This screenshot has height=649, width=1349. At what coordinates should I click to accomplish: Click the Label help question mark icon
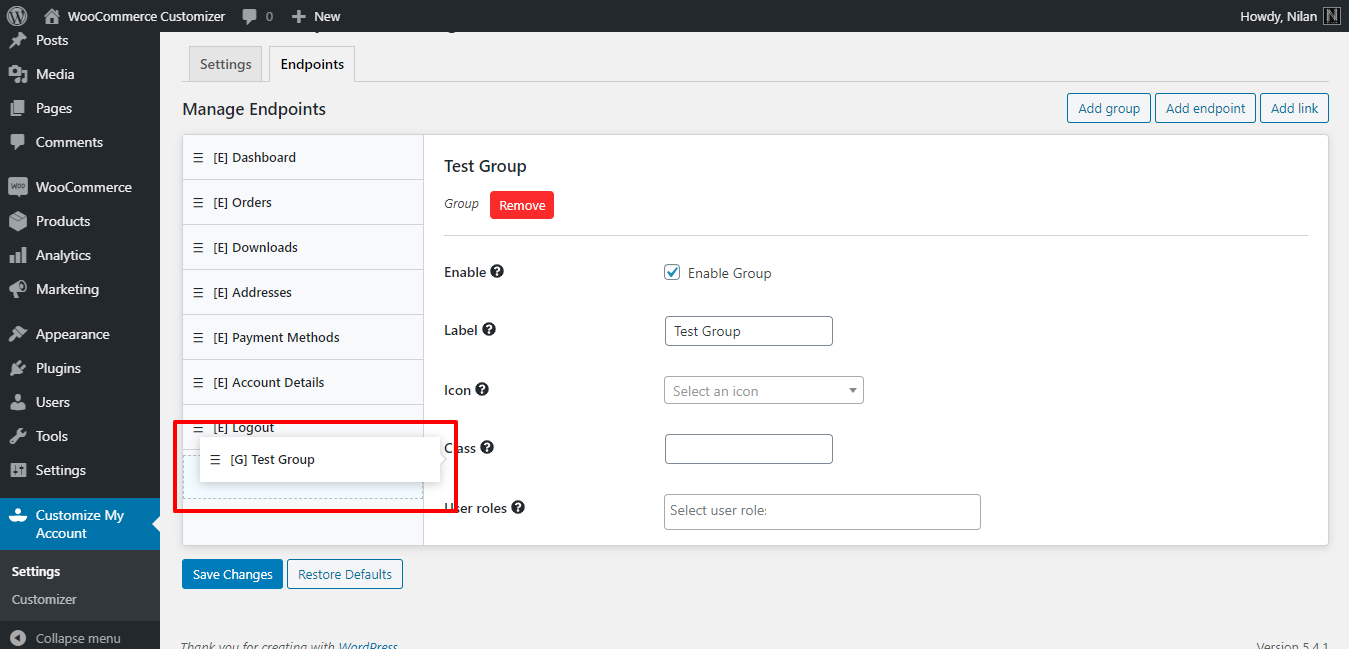click(x=488, y=329)
